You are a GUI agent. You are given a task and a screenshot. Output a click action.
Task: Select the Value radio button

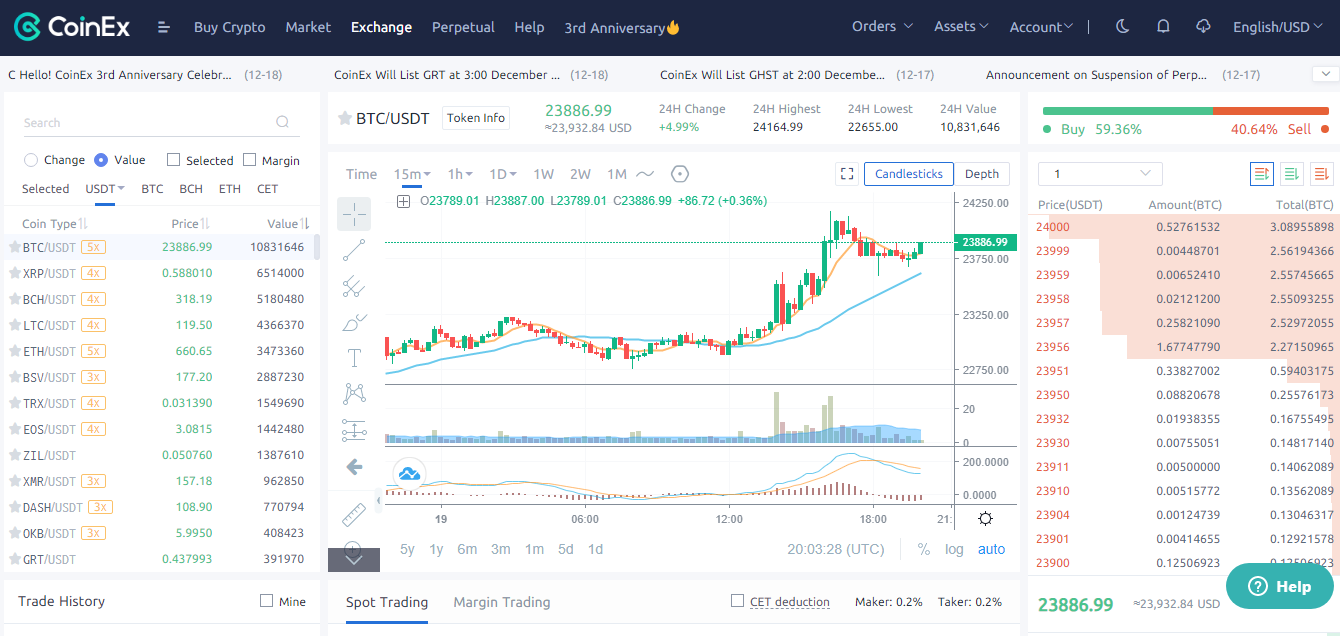click(x=101, y=160)
